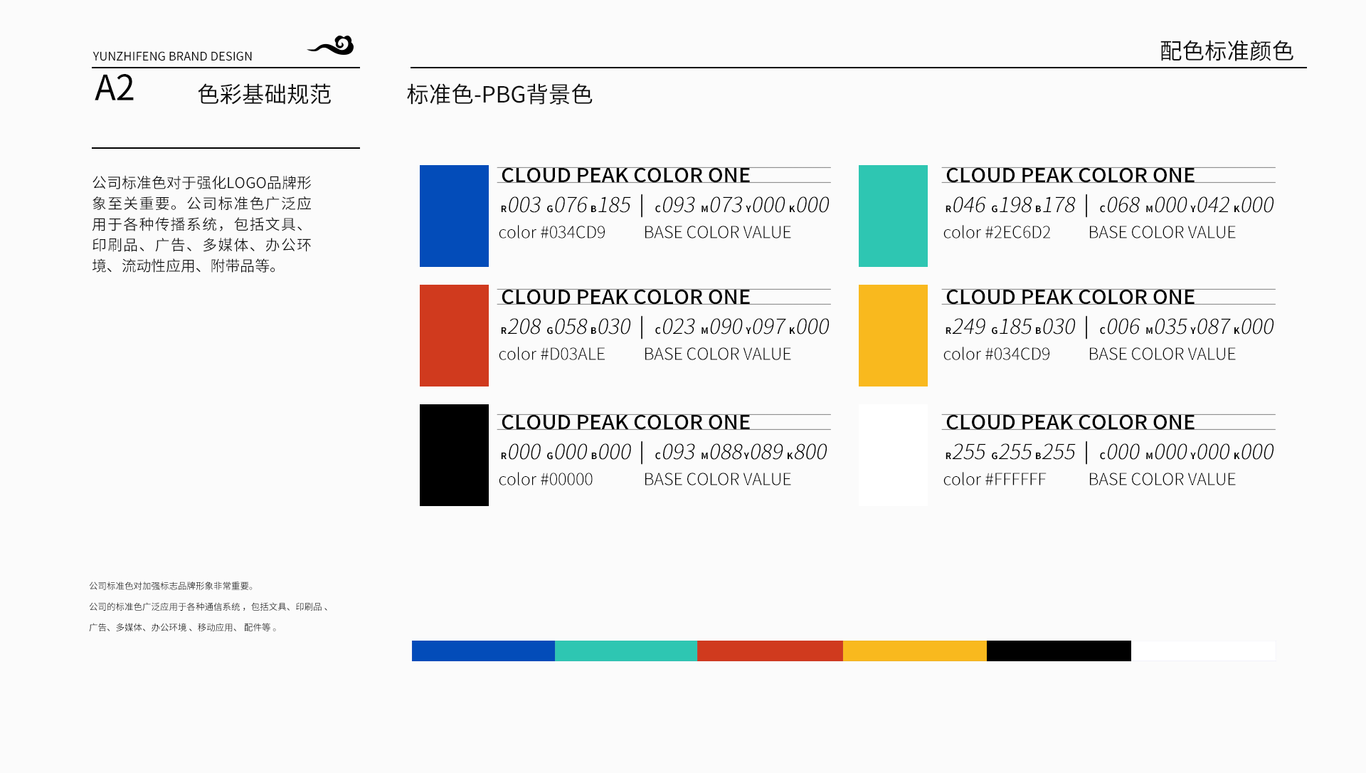The width and height of the screenshot is (1366, 773).
Task: Select the large white #FFFFFF color square
Action: 893,455
